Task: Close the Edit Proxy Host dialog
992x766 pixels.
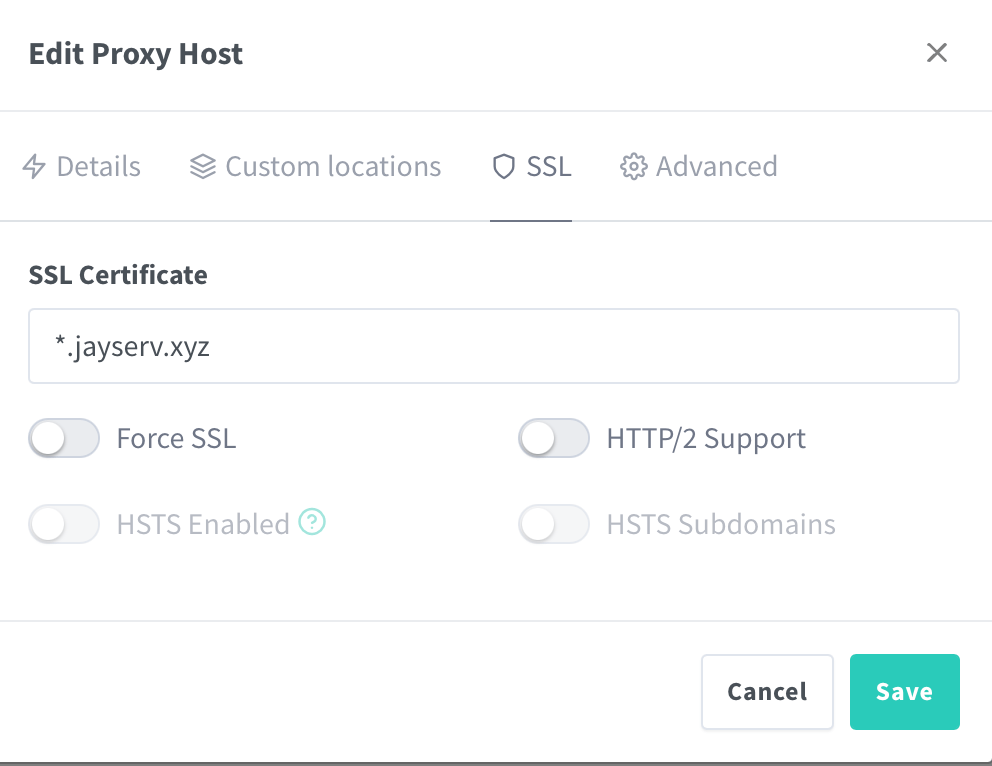Action: point(936,53)
